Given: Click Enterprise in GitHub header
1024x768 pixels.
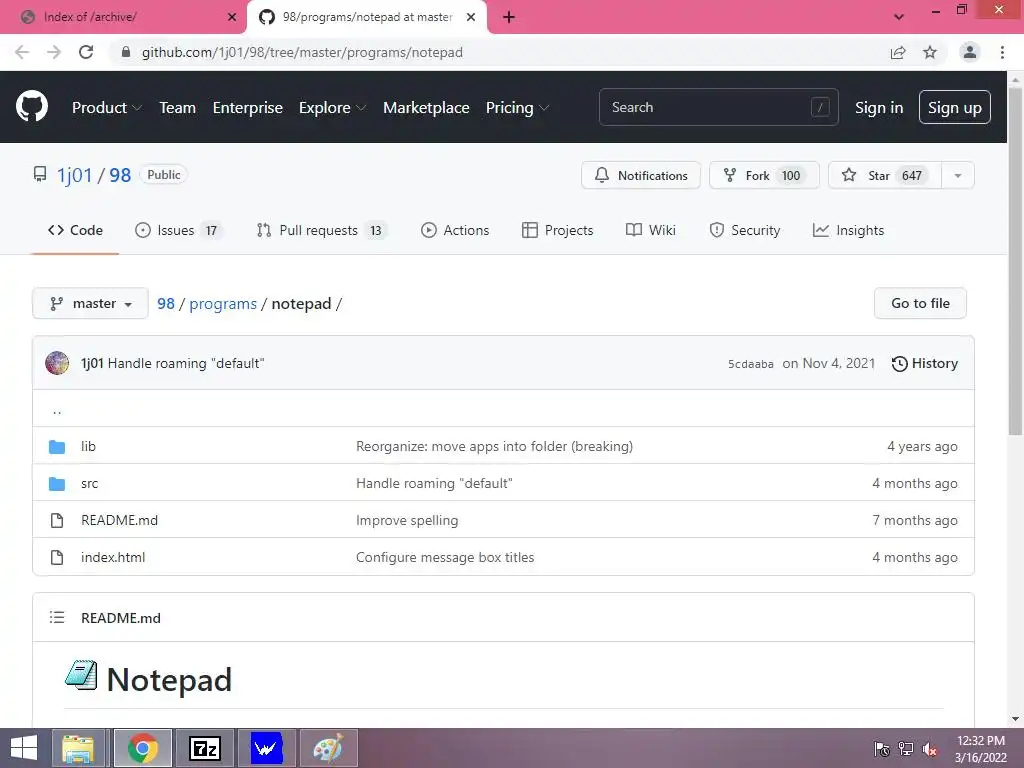Looking at the screenshot, I should coord(248,108).
